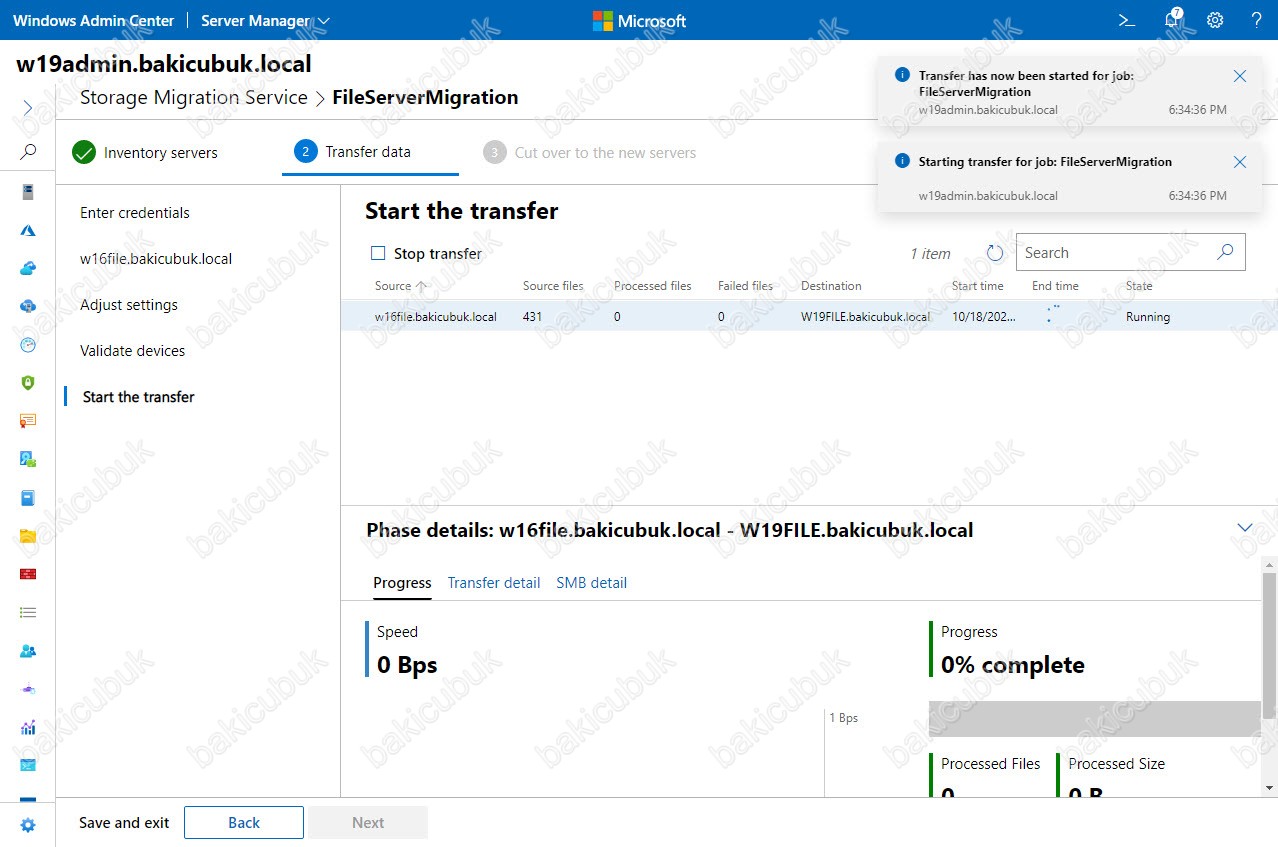The height and width of the screenshot is (847, 1278).
Task: Open the Azure hybrid services tool
Action: point(28,230)
